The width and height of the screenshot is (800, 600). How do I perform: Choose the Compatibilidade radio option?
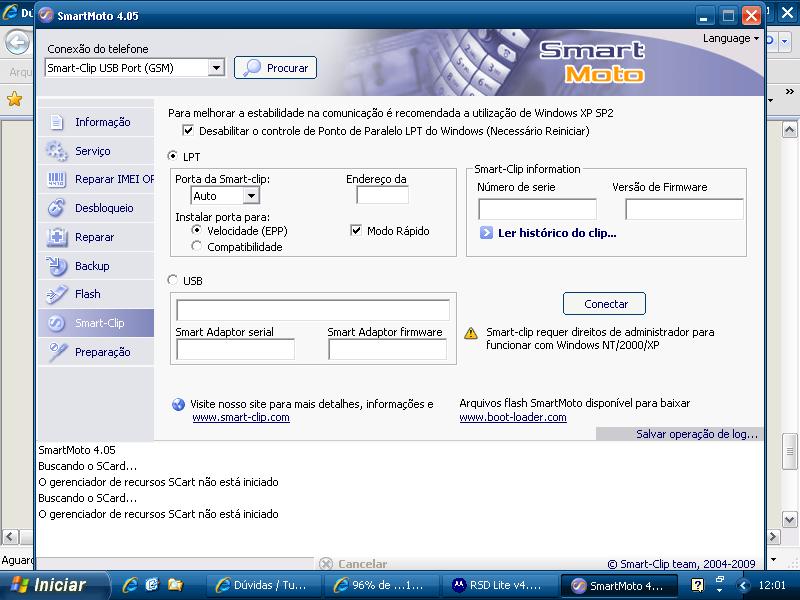pos(197,246)
